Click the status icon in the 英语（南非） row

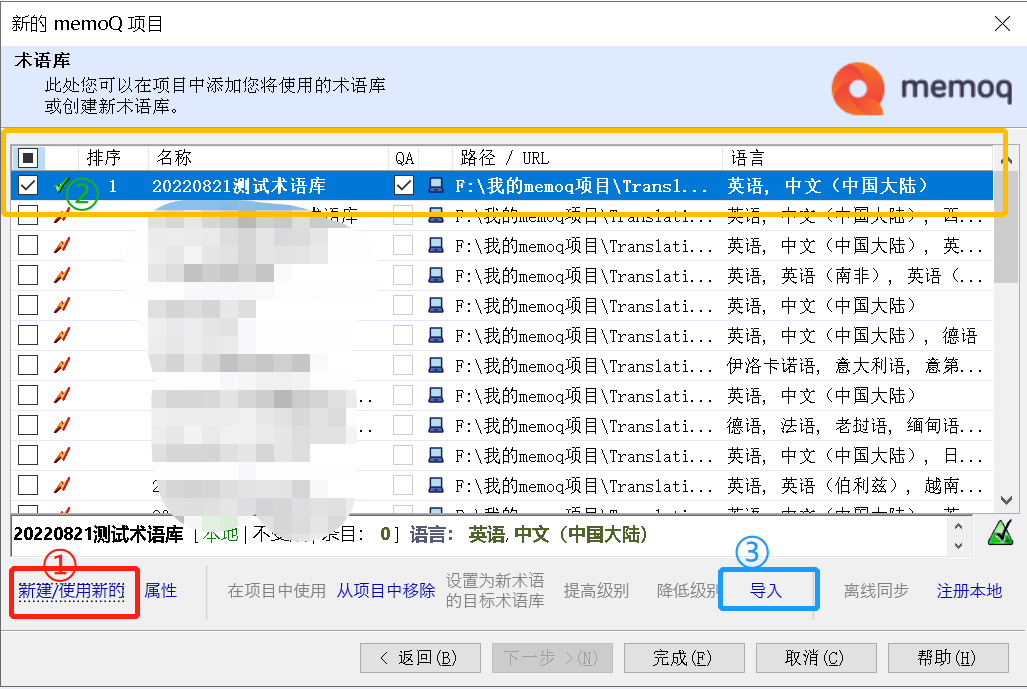click(62, 276)
